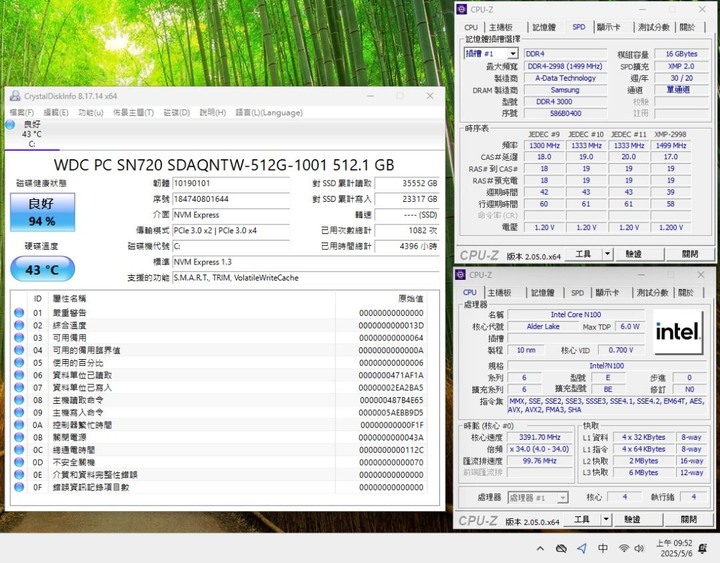
Task: Click status dot for attribute 06 資料單位已讀取
Action: coord(19,375)
